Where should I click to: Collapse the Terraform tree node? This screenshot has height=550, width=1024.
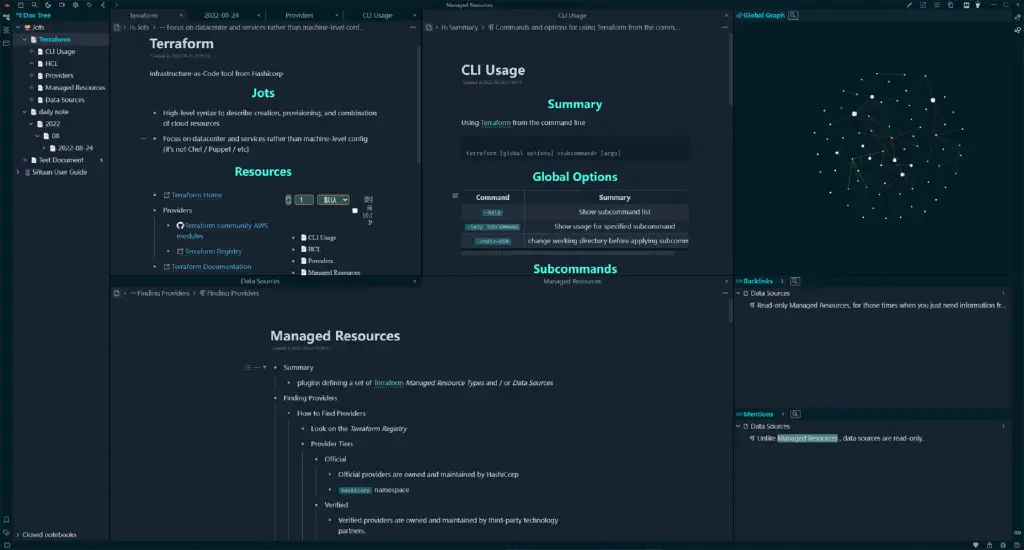click(25, 39)
